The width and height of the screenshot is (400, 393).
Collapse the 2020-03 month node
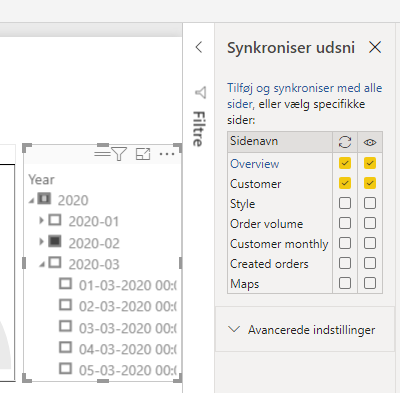click(42, 265)
